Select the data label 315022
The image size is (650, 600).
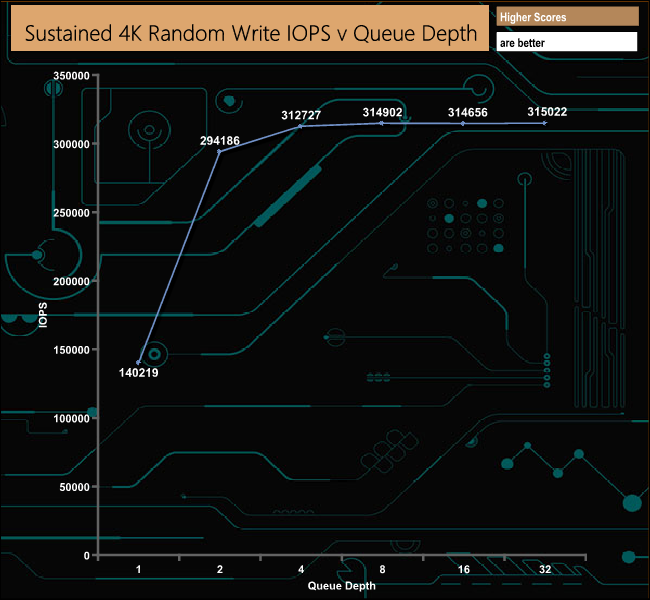547,112
